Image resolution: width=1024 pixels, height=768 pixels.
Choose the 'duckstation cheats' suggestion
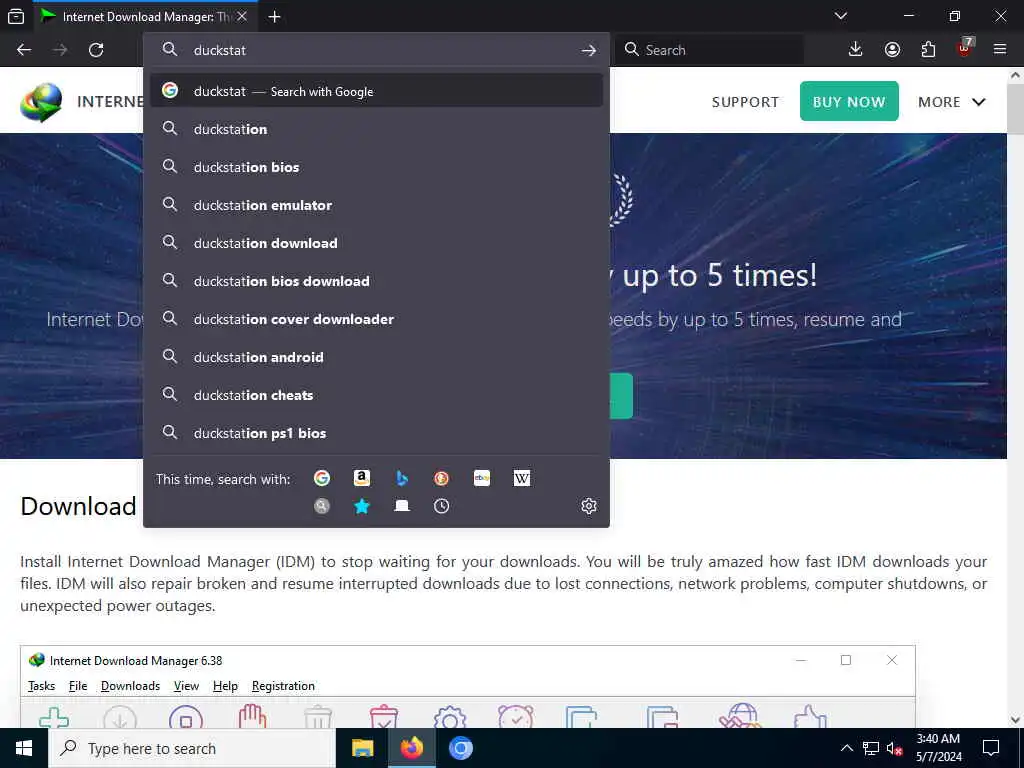(x=377, y=395)
